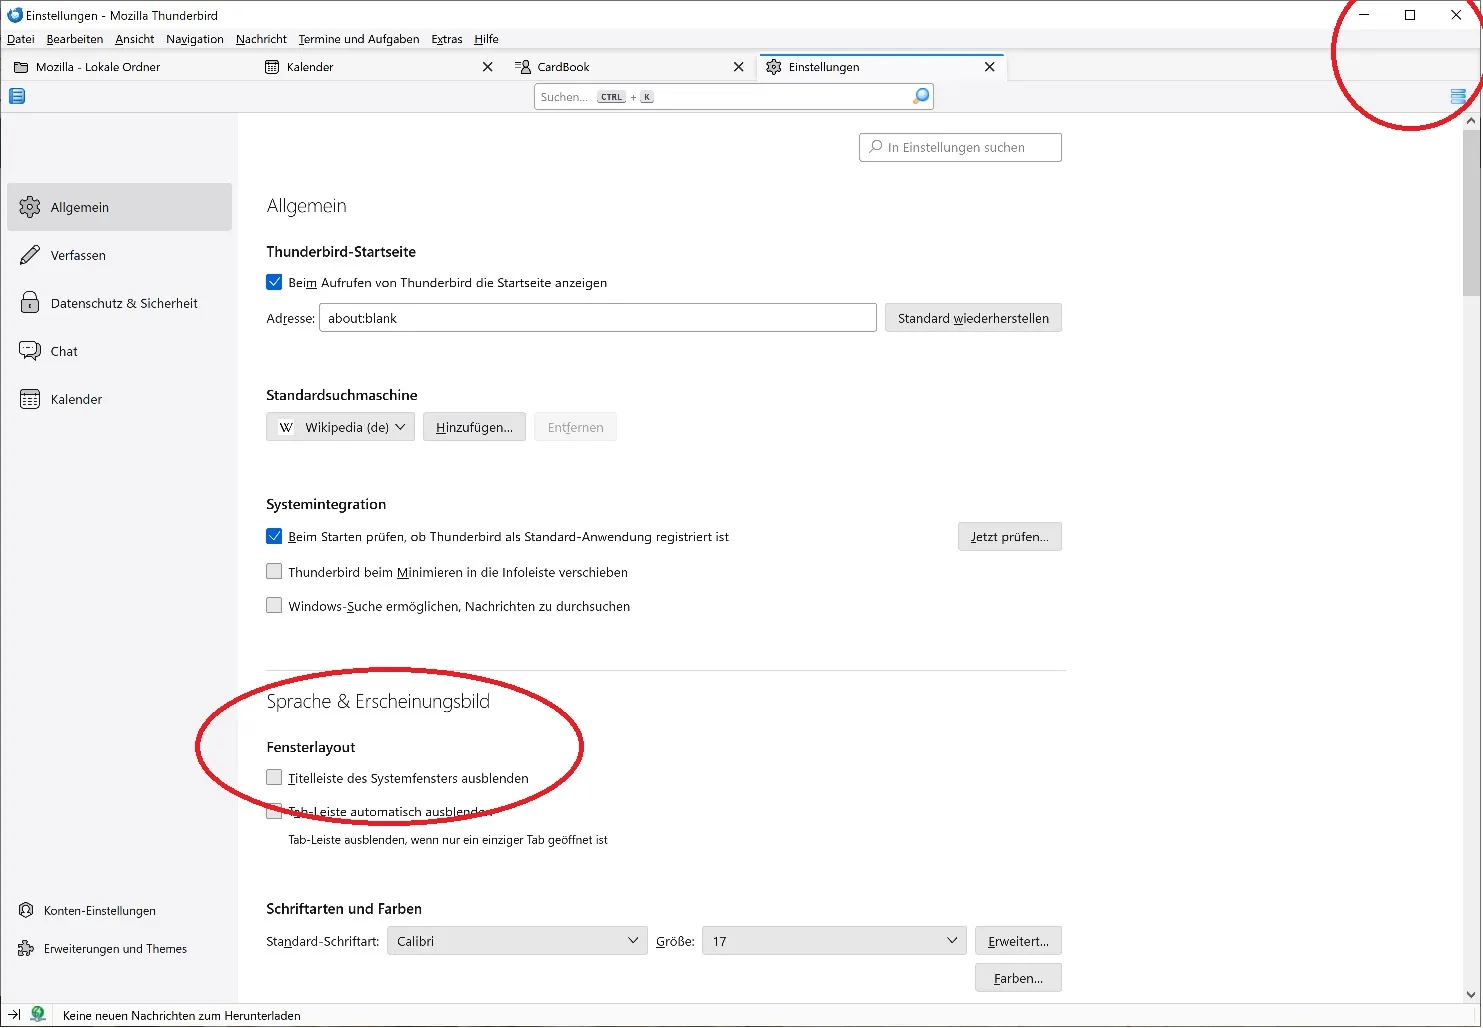Enable Windows-Suche message search checkbox

274,605
